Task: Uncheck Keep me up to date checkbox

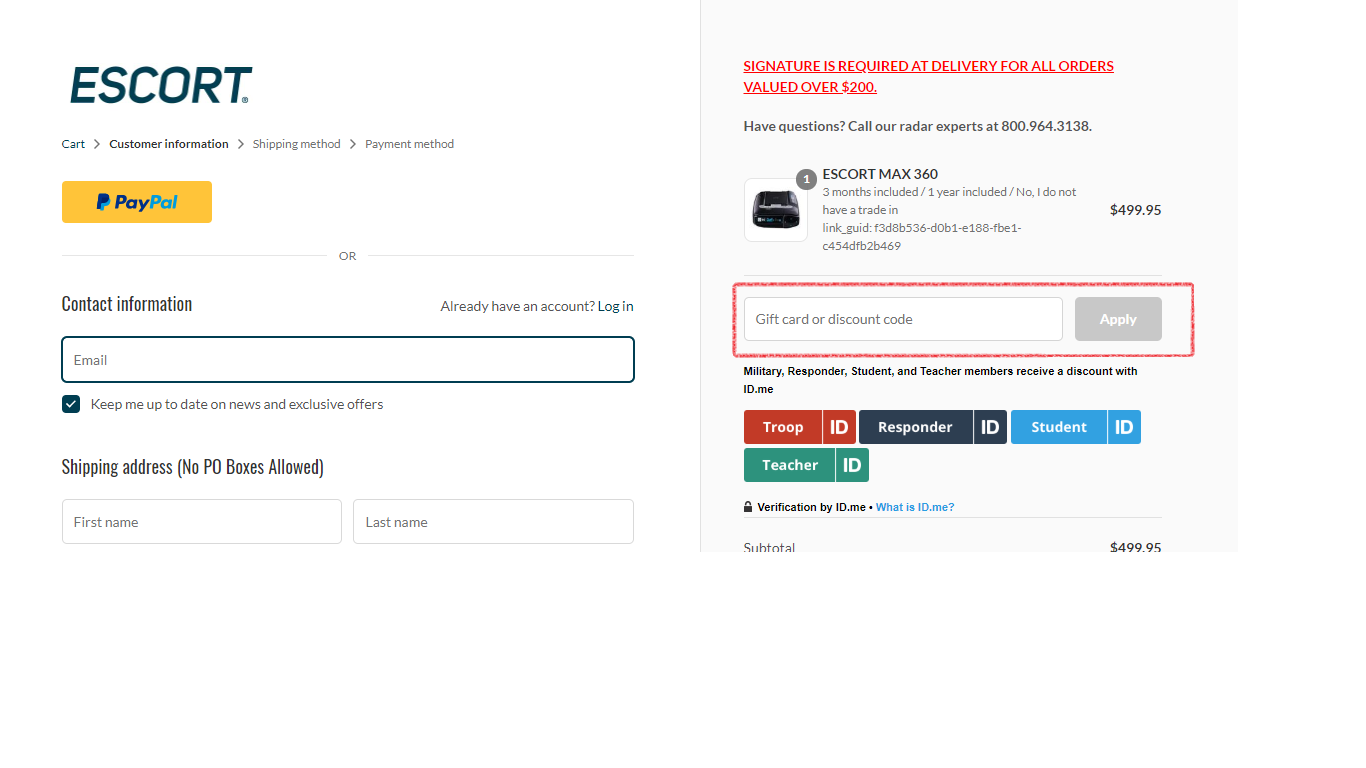Action: click(x=71, y=404)
